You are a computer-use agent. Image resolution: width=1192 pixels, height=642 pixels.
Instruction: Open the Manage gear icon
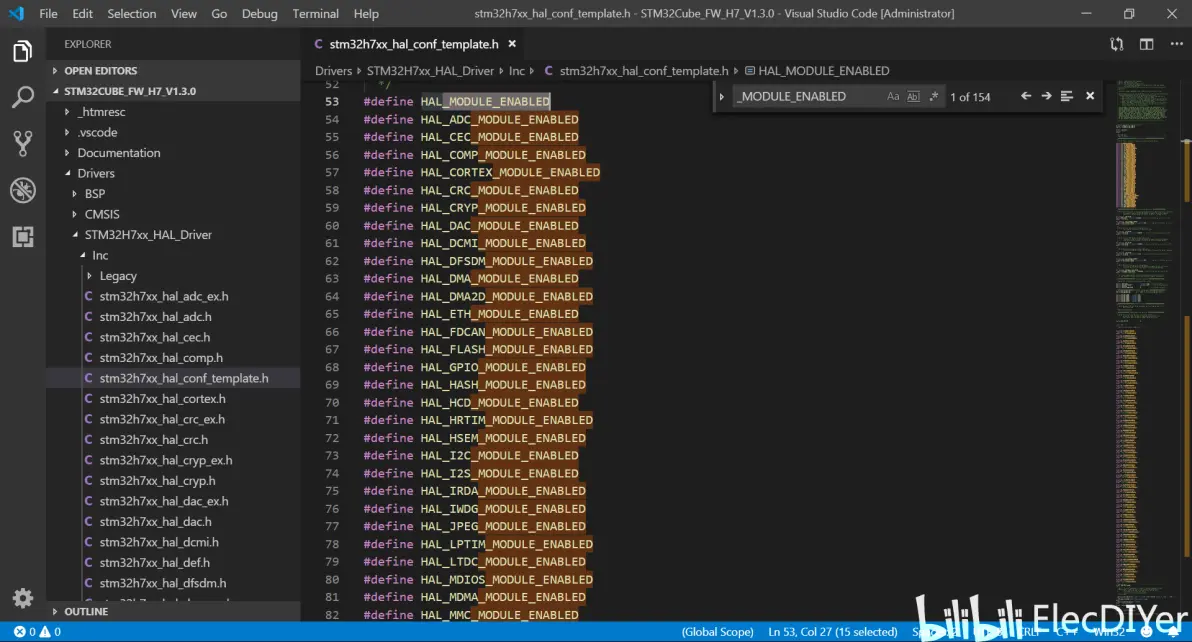click(22, 597)
